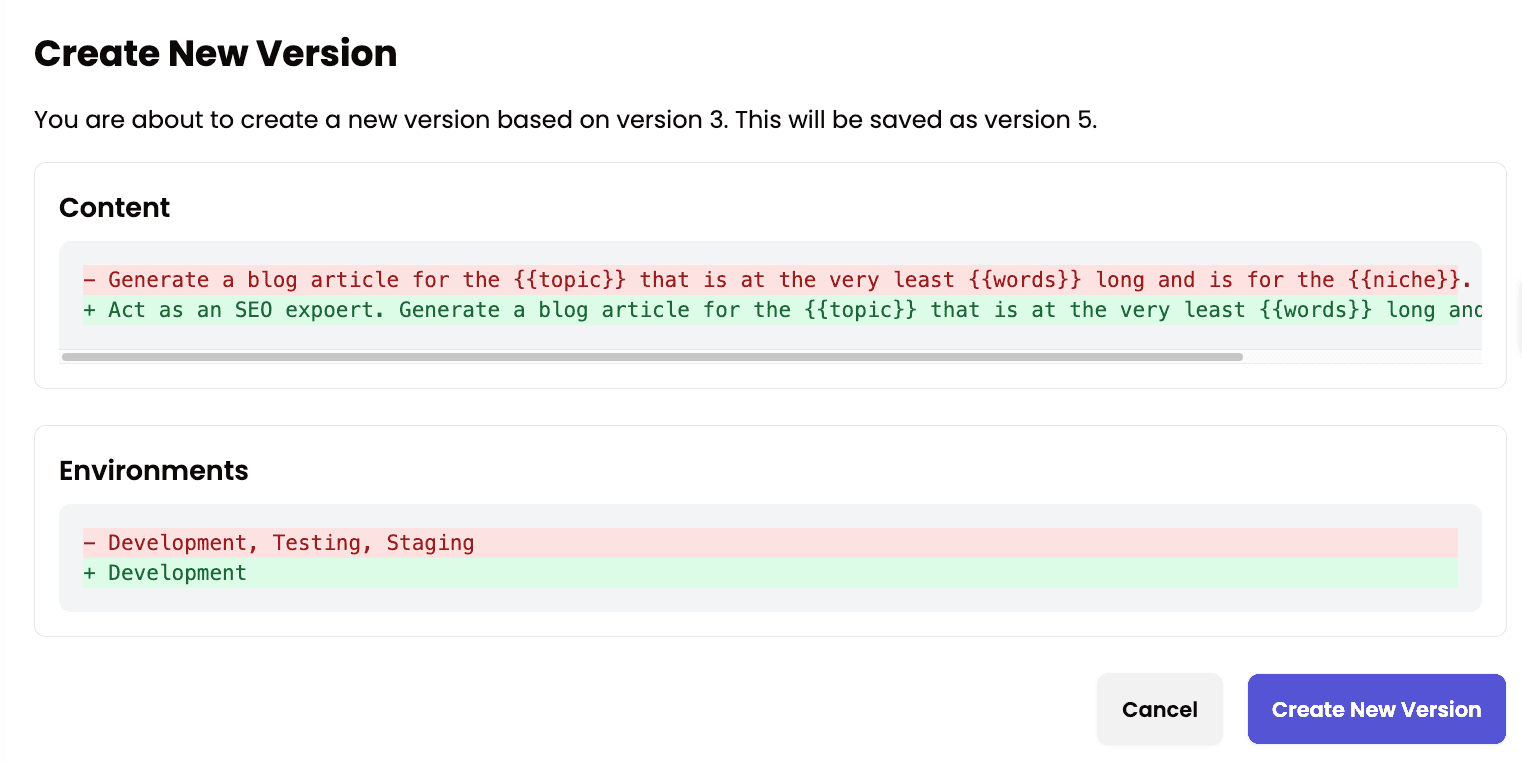Click the minus symbol of the Environments diff line
The width and height of the screenshot is (1522, 763).
[88, 543]
